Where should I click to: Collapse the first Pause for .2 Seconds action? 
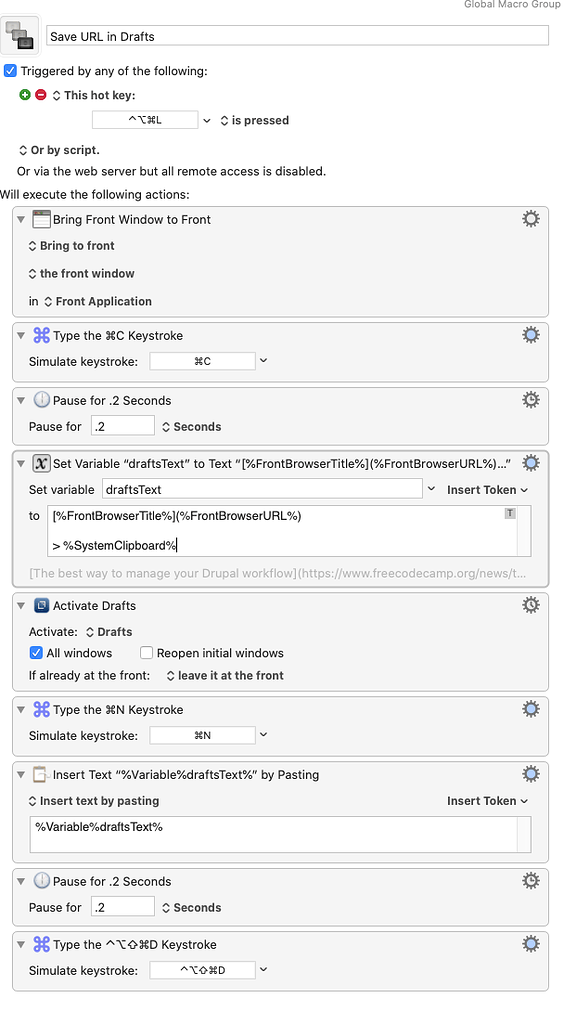(21, 401)
